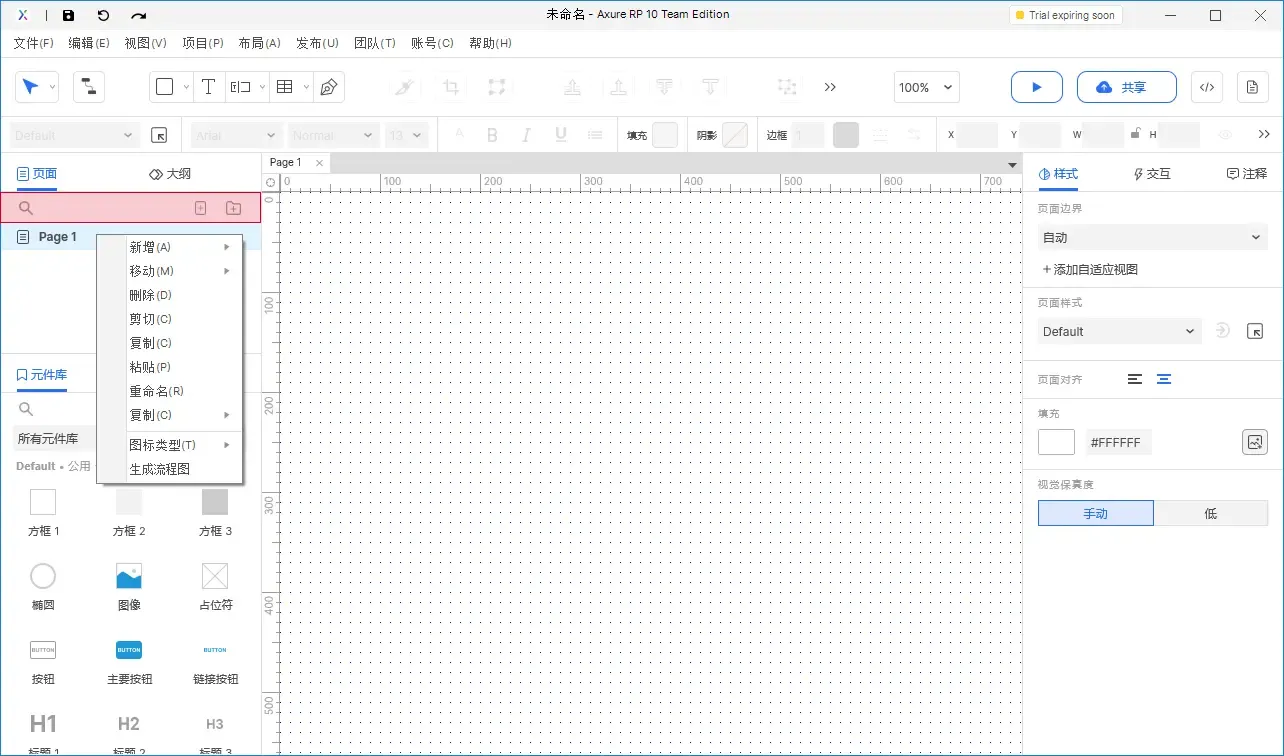Open the generated code view icon

pyautogui.click(x=1206, y=87)
